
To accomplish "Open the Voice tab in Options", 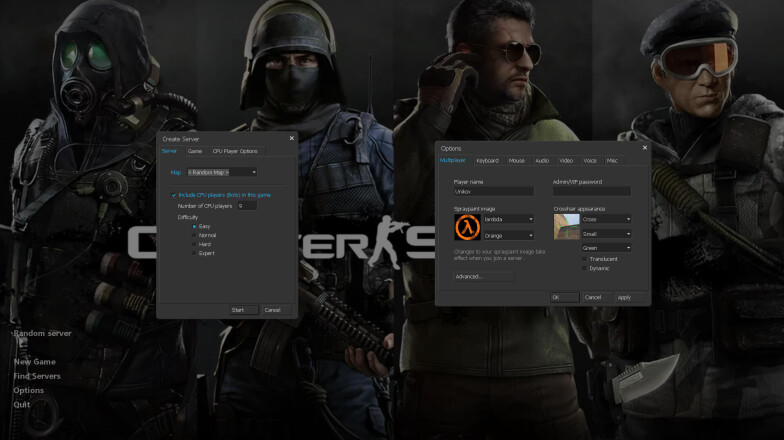I will (x=590, y=160).
